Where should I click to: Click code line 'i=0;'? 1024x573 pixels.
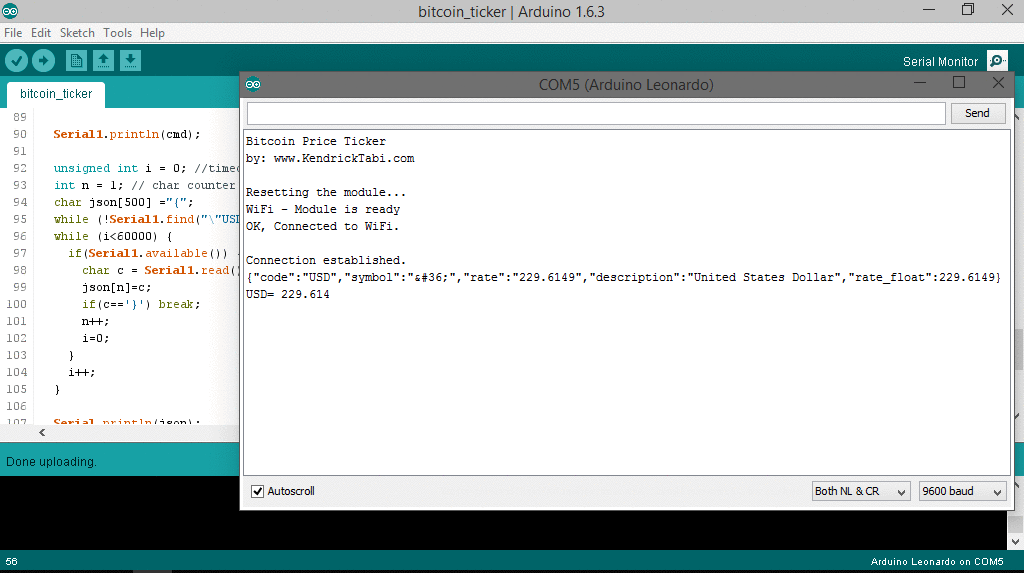click(x=95, y=338)
